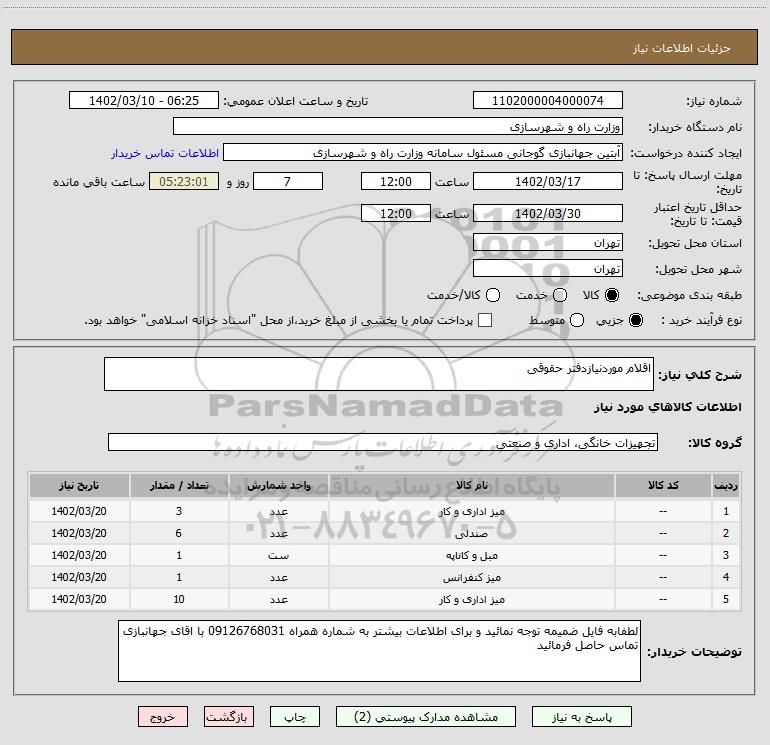This screenshot has height=745, width=770.
Task: Click the جزئیات اطلاعات نیاز header bar
Action: pos(385,47)
